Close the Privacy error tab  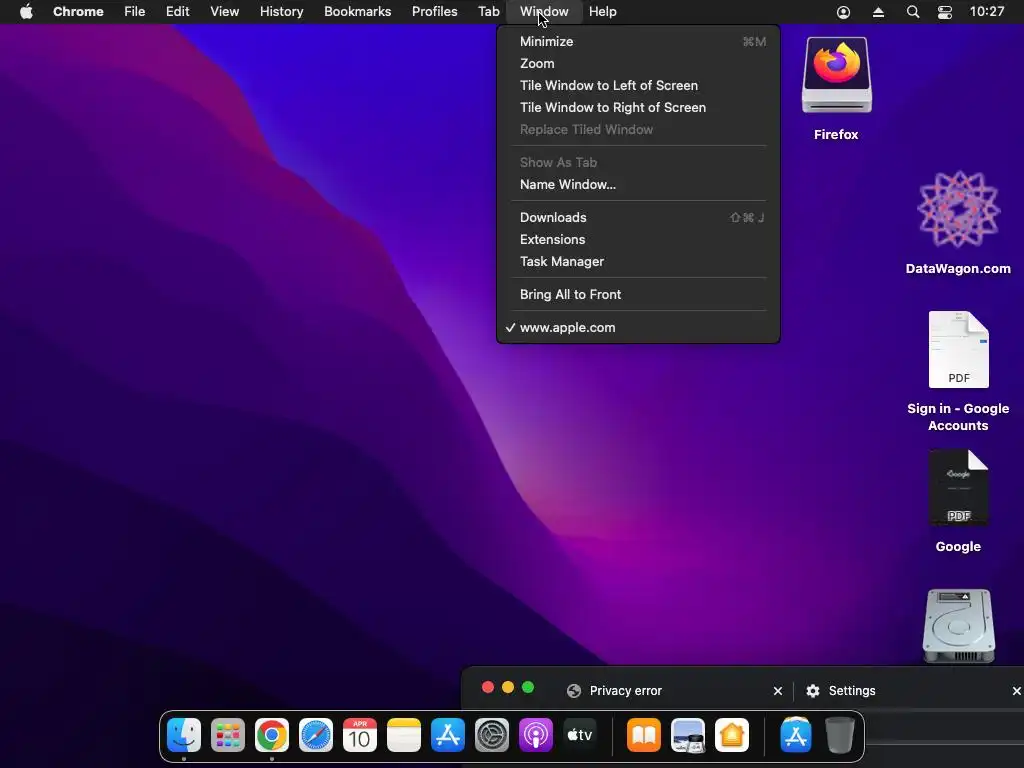tap(778, 691)
